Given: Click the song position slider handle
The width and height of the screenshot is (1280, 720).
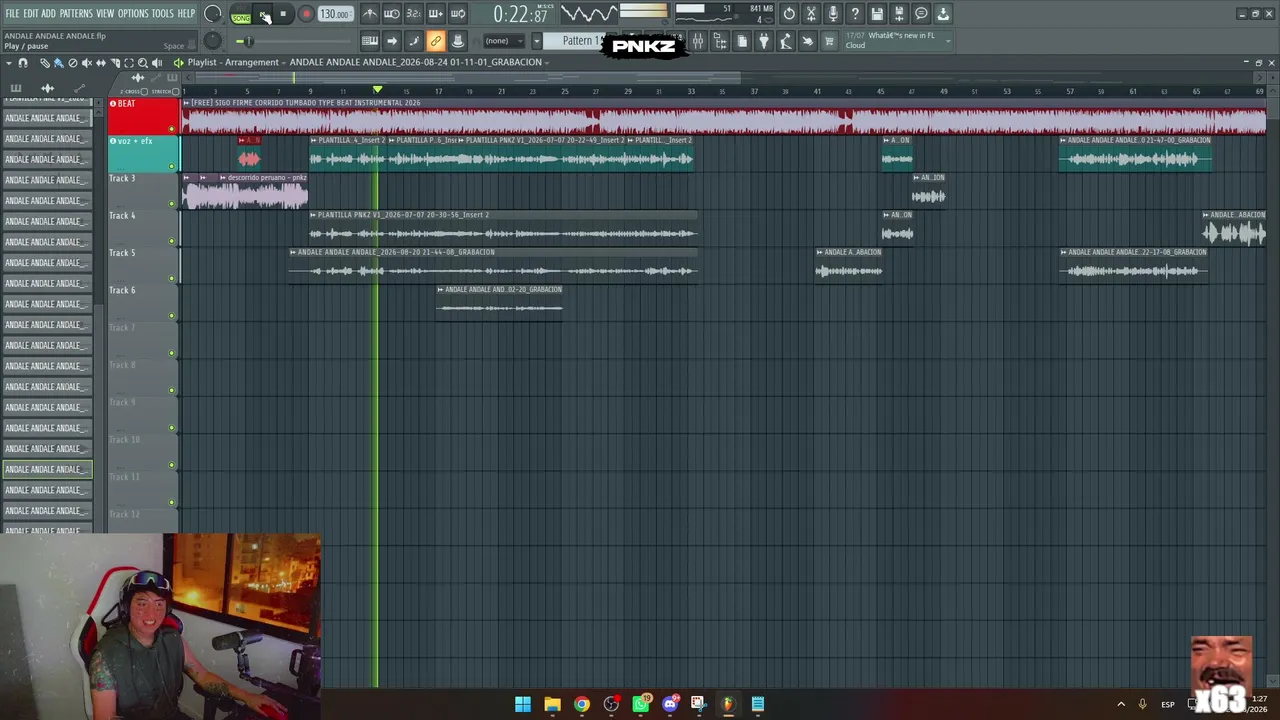Looking at the screenshot, I should coord(249,41).
